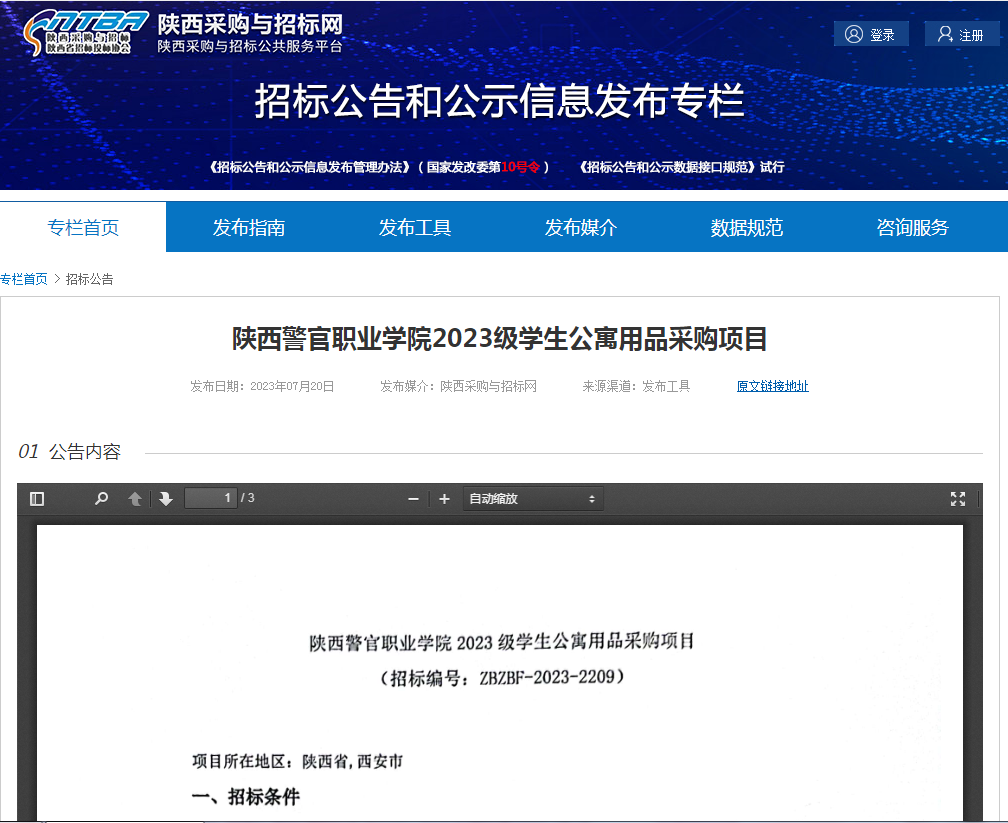Screen dimensions: 1008x823
Task: Go to previous PDF page arrow
Action: pyautogui.click(x=135, y=499)
